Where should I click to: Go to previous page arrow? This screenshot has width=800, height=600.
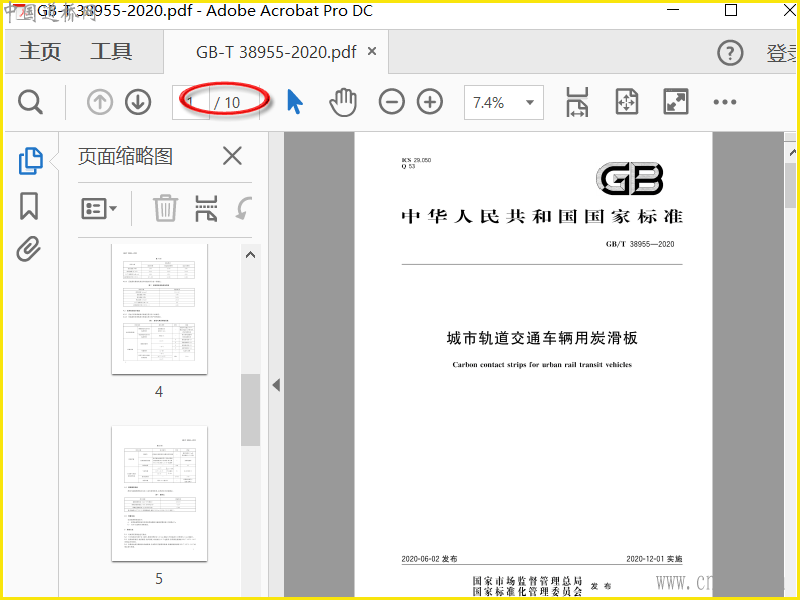tap(99, 102)
